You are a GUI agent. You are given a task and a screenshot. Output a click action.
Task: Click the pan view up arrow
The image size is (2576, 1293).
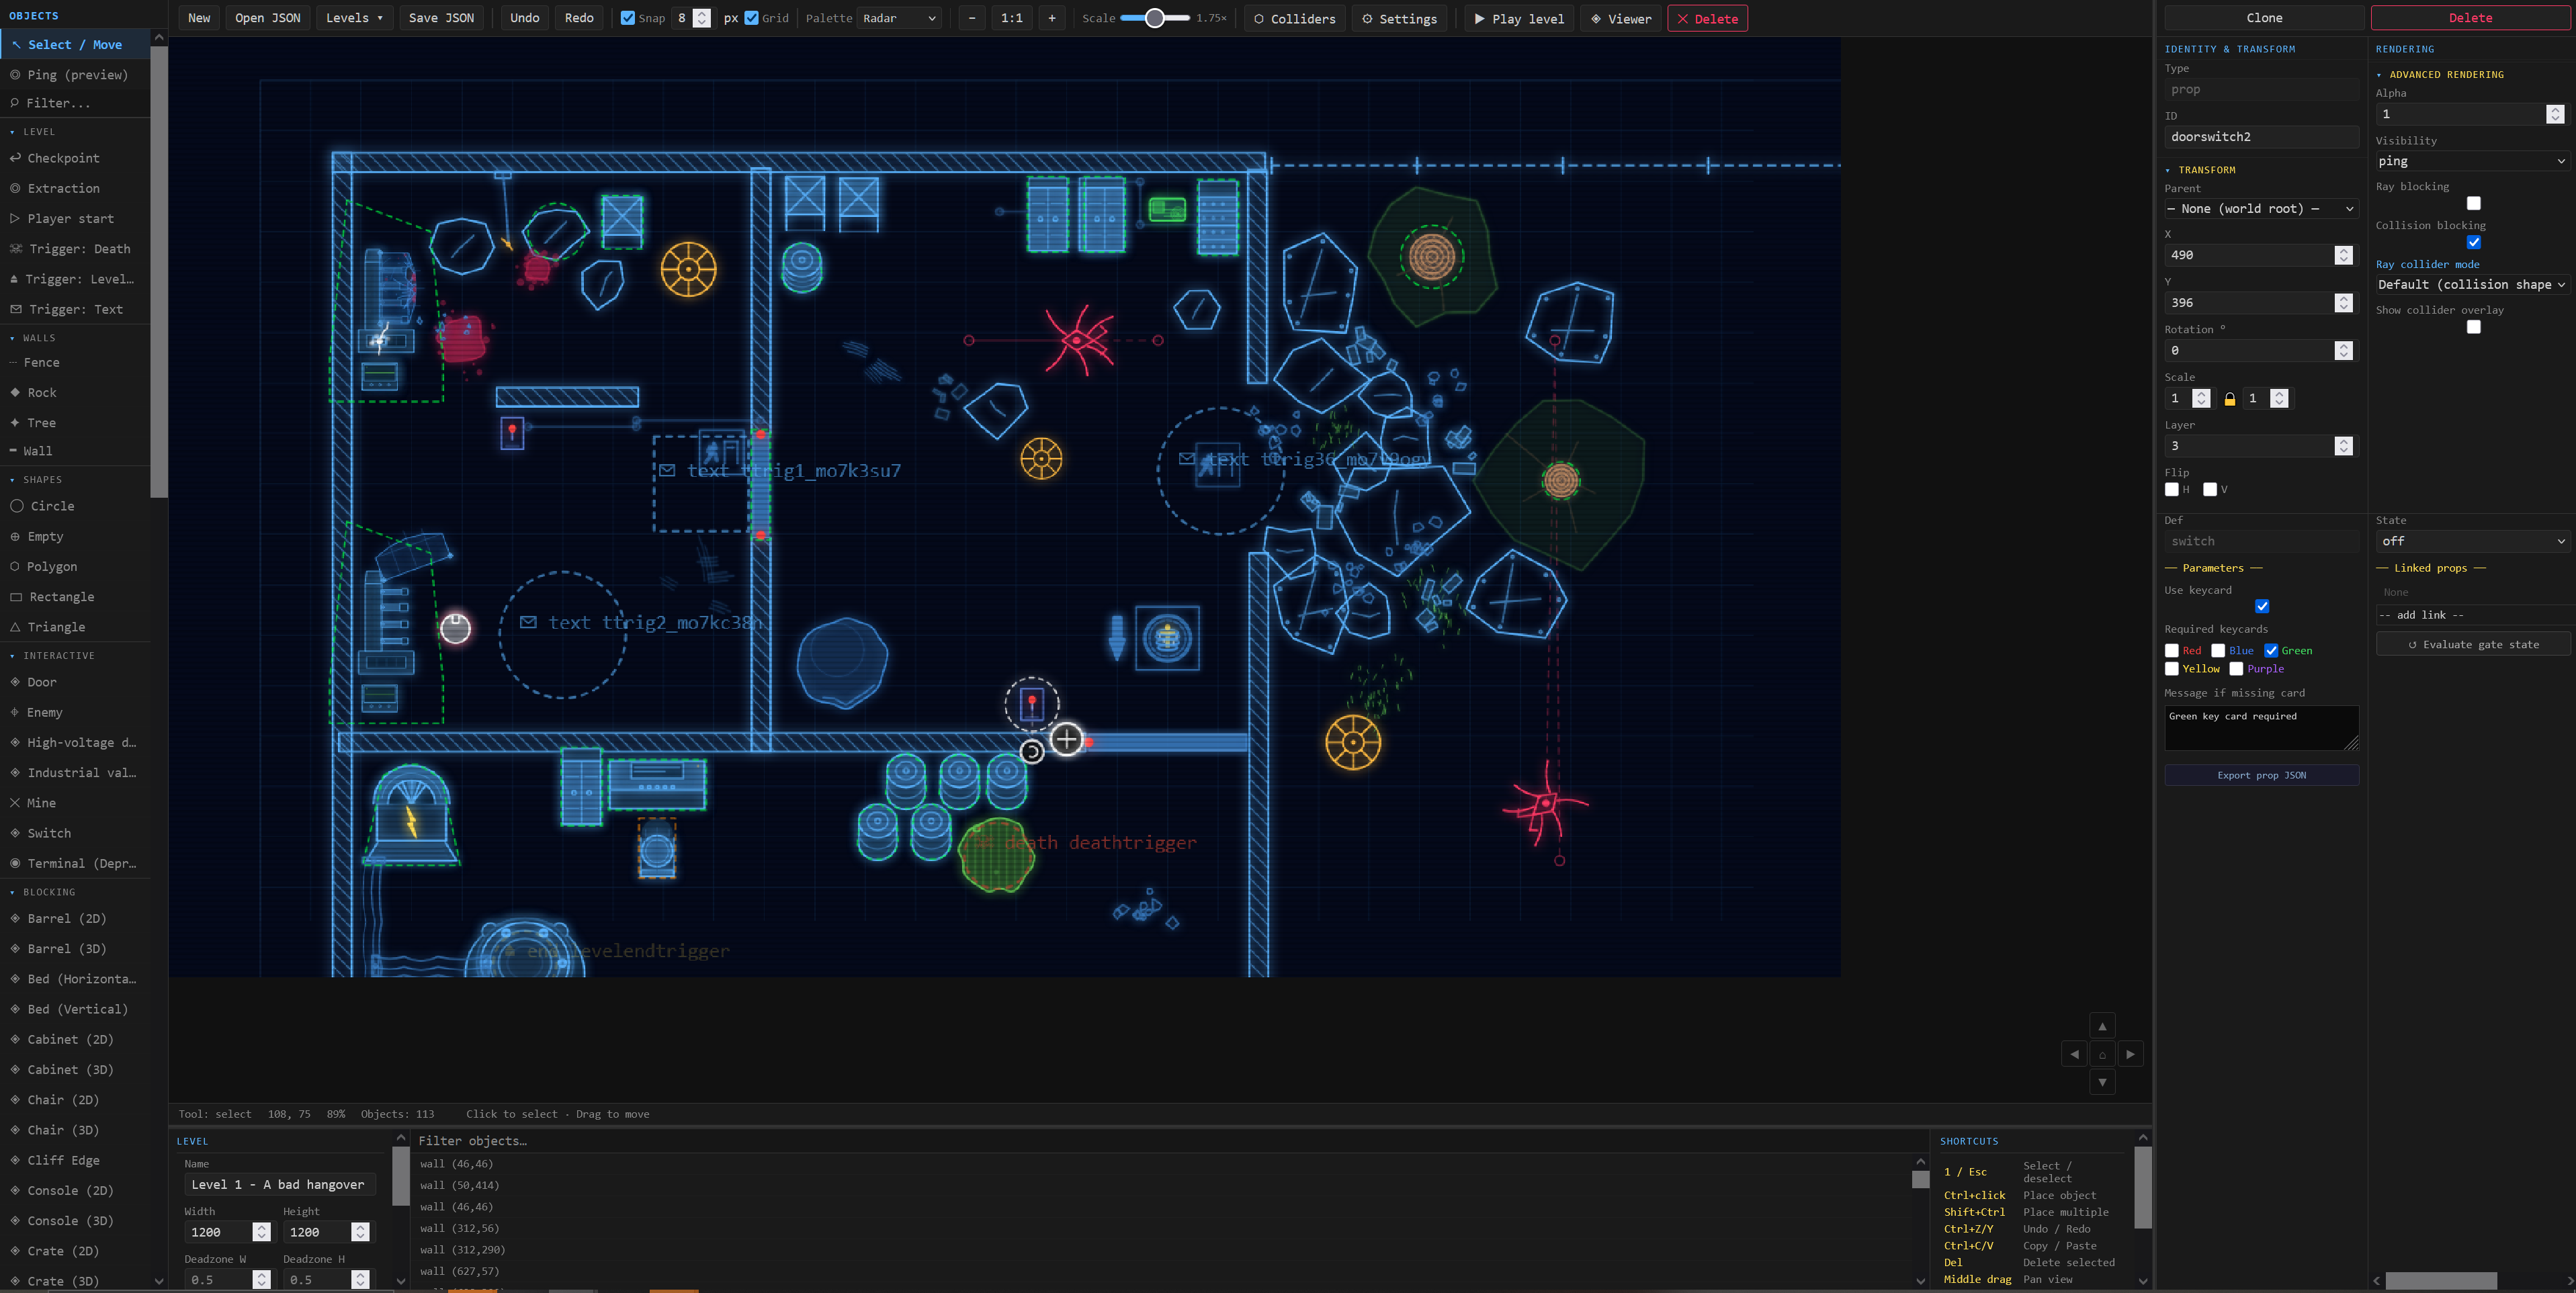2102,1026
